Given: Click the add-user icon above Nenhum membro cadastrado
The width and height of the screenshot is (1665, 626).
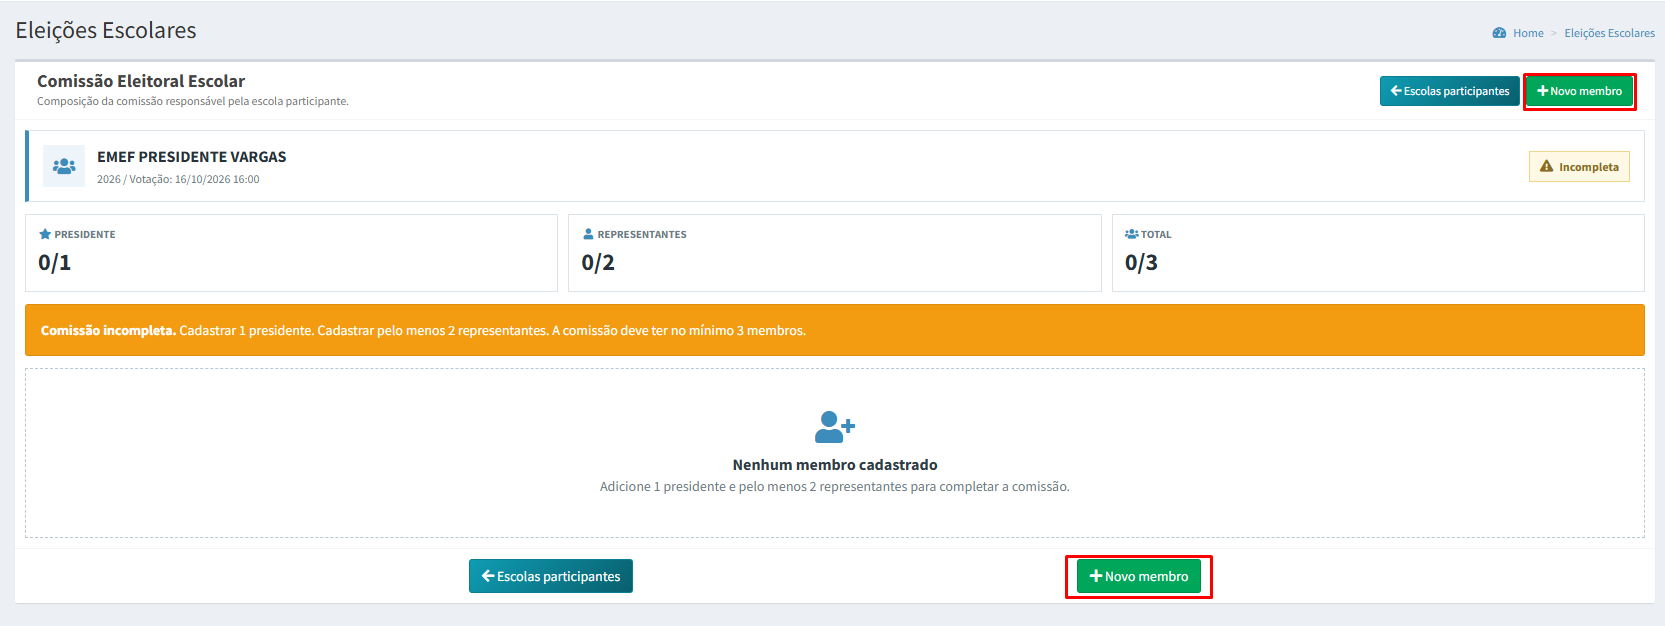Looking at the screenshot, I should pyautogui.click(x=835, y=427).
